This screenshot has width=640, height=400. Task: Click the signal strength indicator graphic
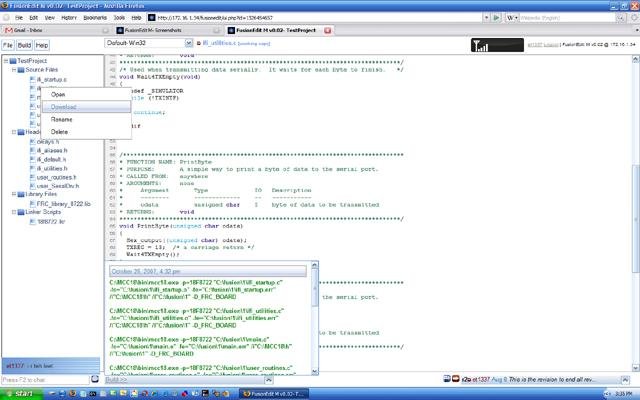tap(497, 45)
